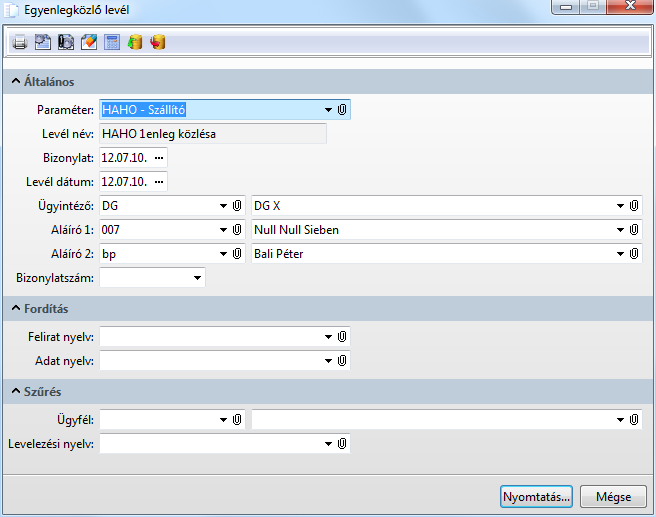This screenshot has width=656, height=517.
Task: Click the Mégse button
Action: [613, 497]
